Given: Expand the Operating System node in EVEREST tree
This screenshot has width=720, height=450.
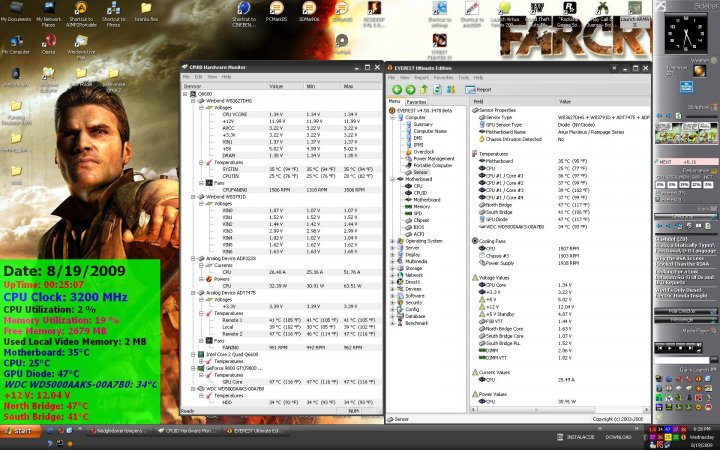Looking at the screenshot, I should (x=393, y=241).
